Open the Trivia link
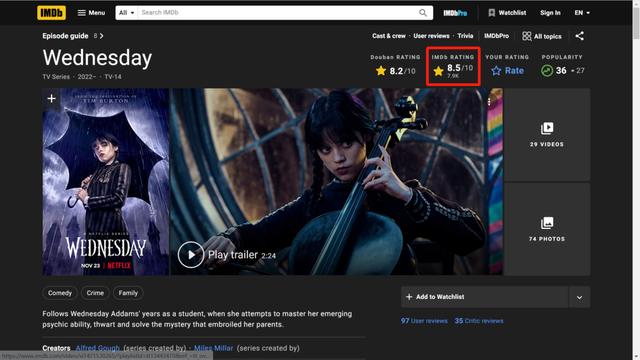This screenshot has height=360, width=640. (x=465, y=36)
